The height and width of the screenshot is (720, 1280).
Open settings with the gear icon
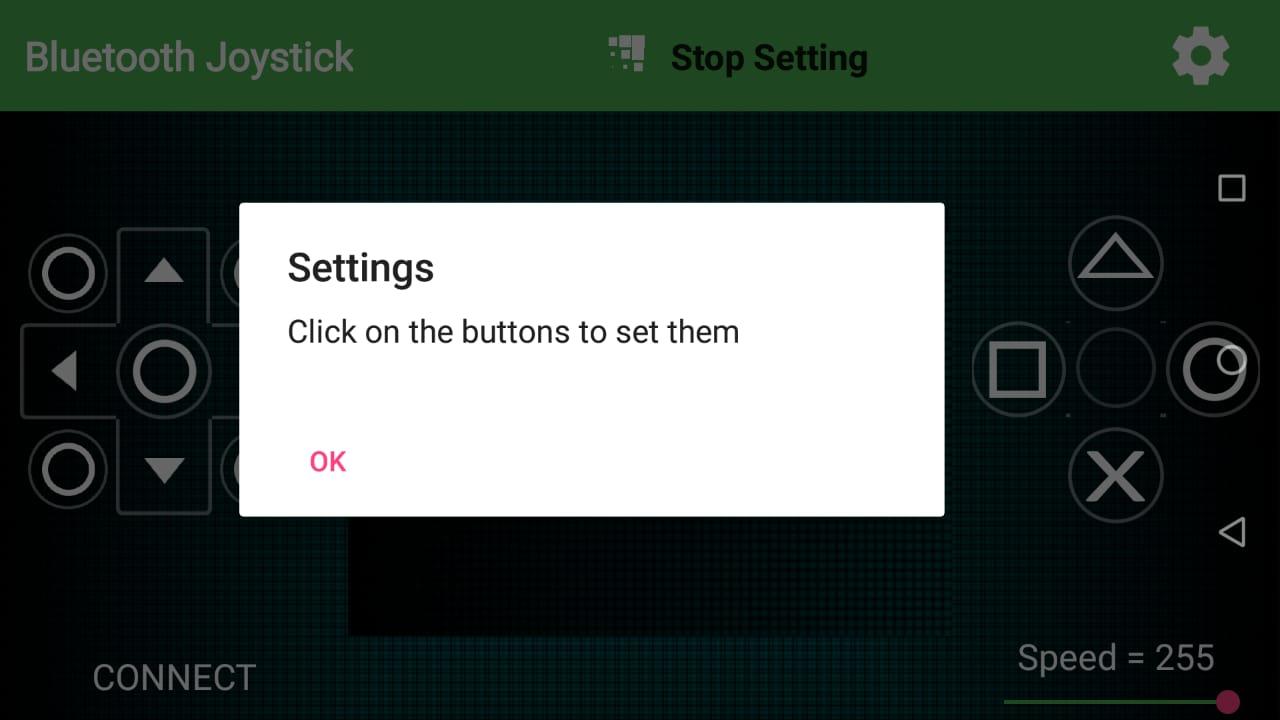click(1200, 56)
